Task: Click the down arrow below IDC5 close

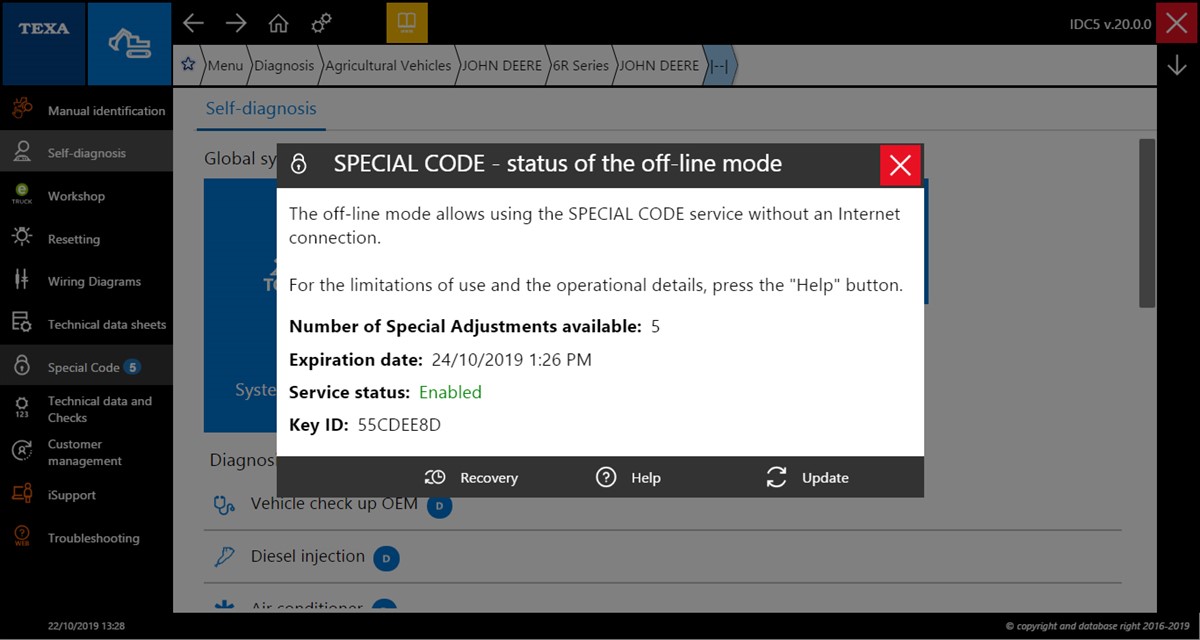Action: (x=1176, y=65)
